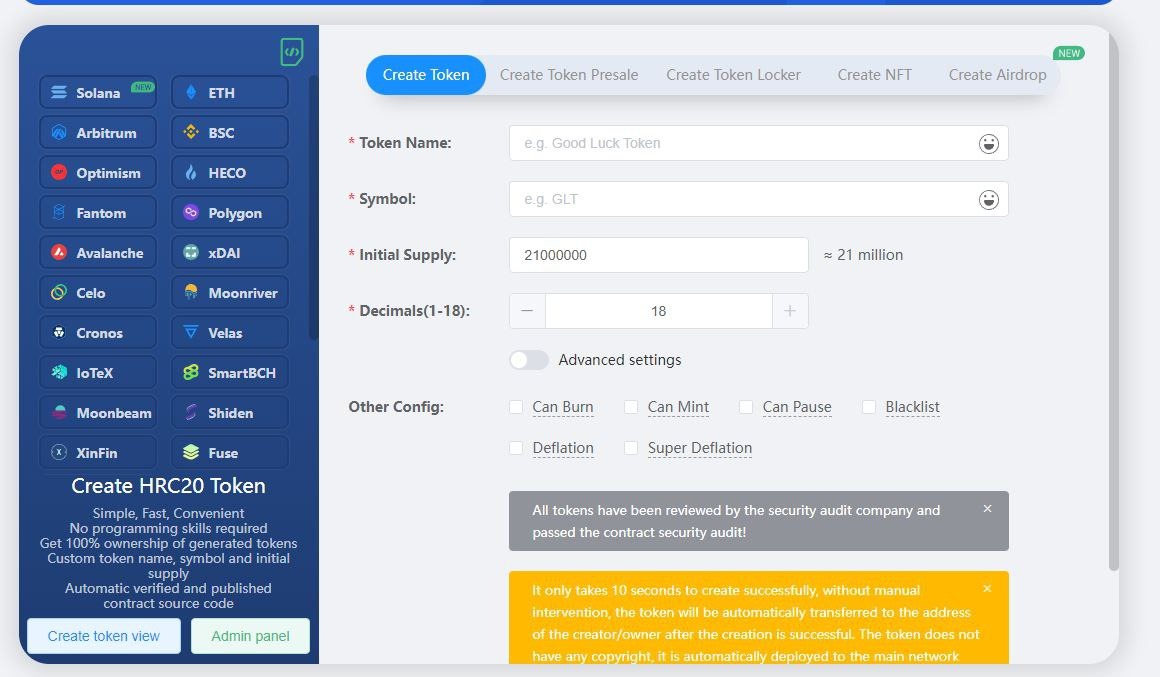This screenshot has width=1160, height=677.
Task: Select the SmartBCH network
Action: [229, 372]
